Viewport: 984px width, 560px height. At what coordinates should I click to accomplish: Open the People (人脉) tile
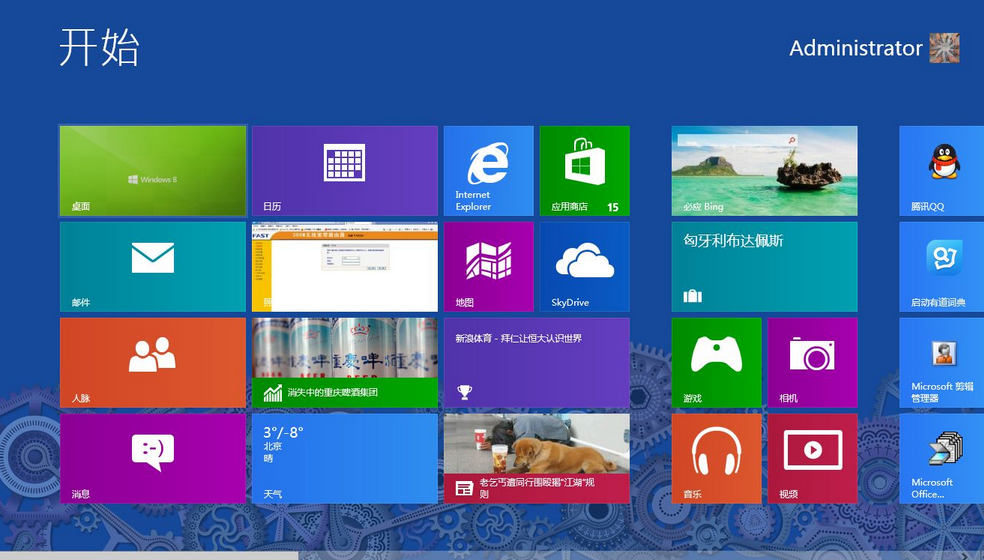tap(153, 363)
